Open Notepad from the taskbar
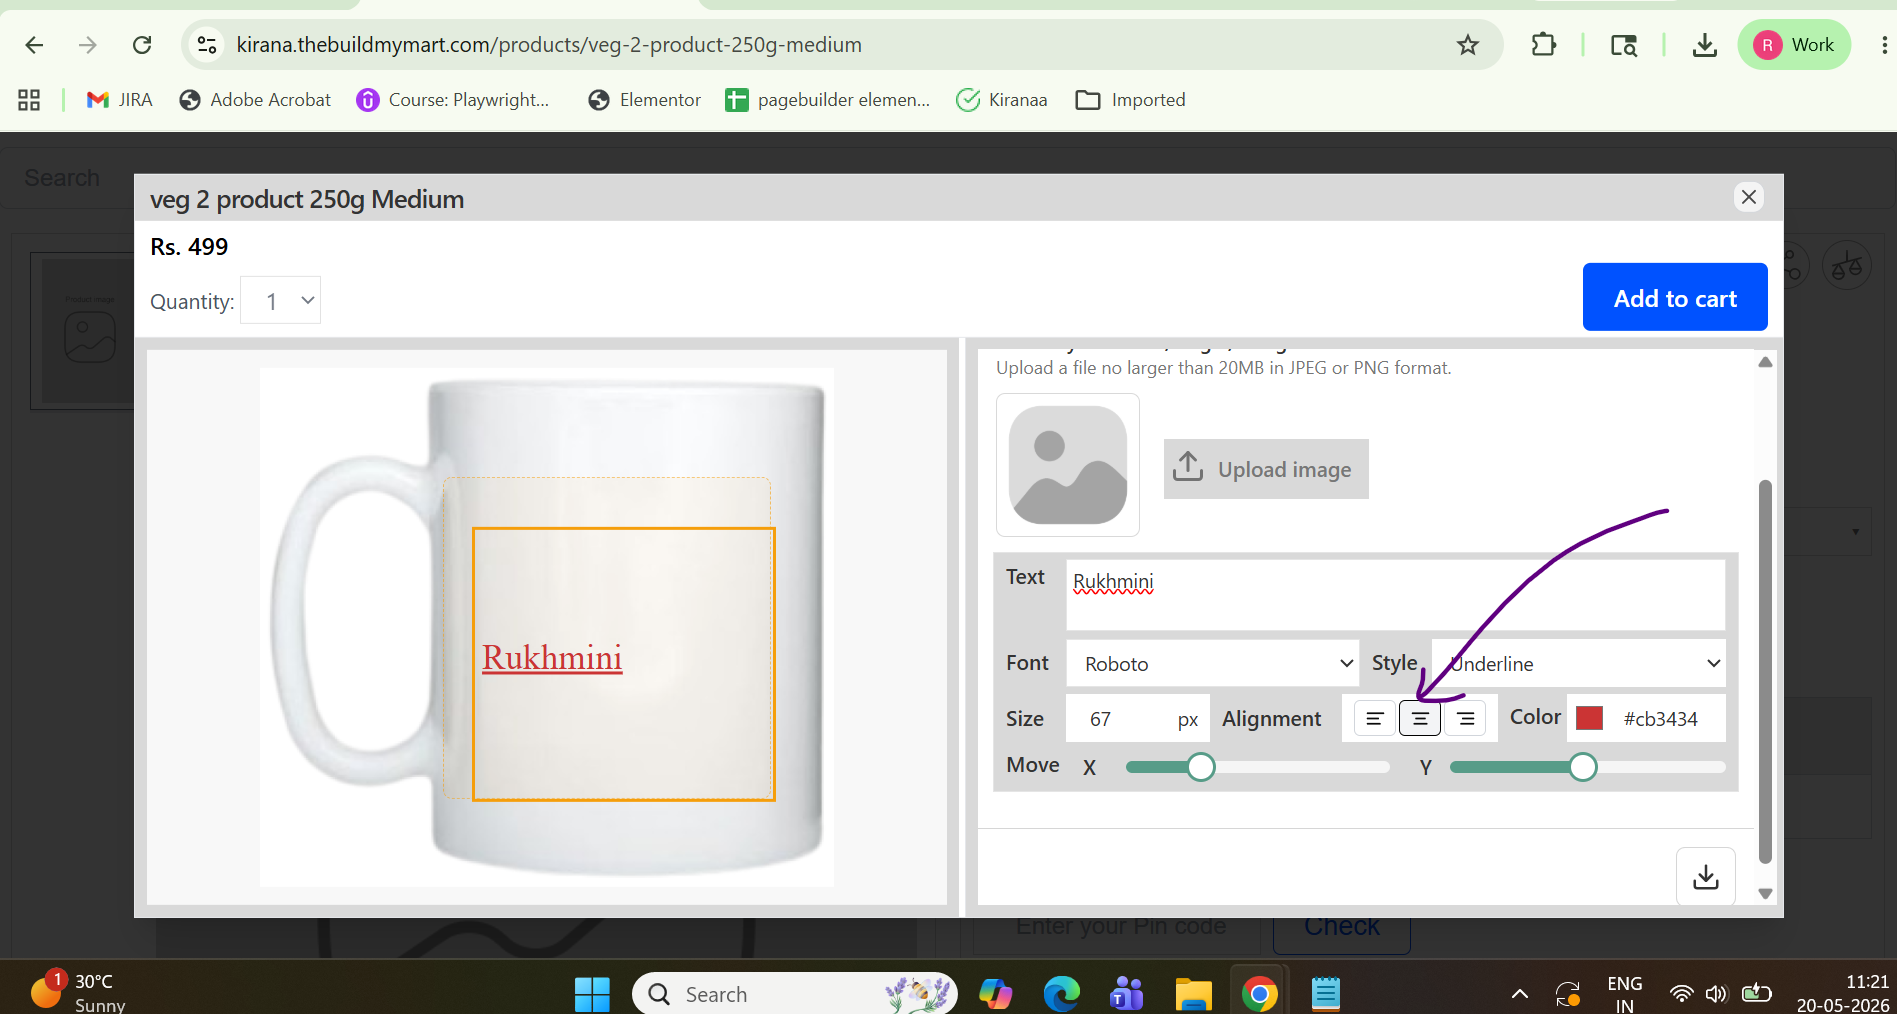 (1325, 994)
